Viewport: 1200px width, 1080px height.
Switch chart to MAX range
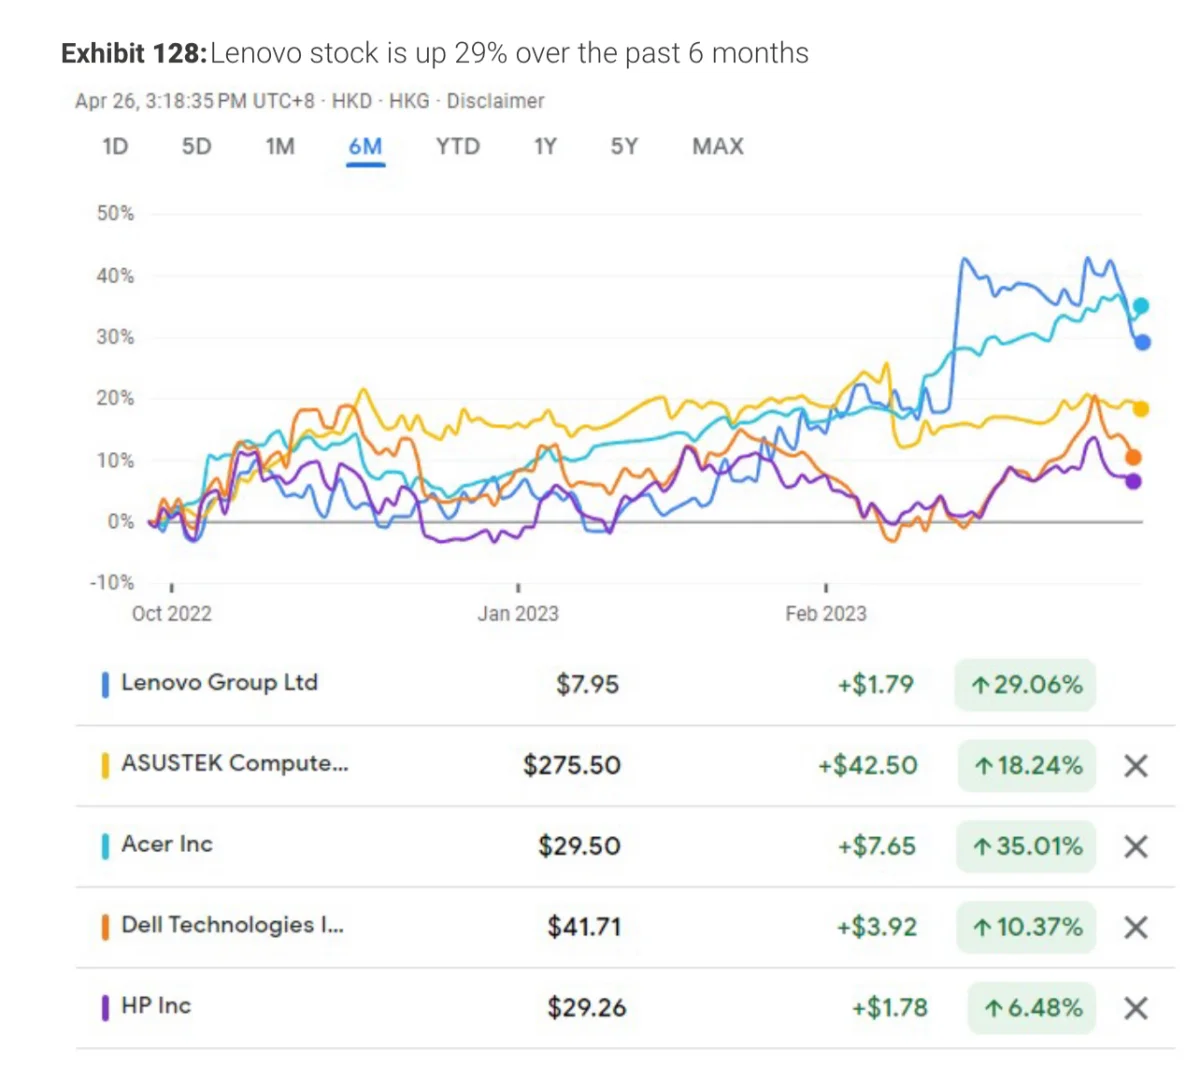pyautogui.click(x=718, y=147)
